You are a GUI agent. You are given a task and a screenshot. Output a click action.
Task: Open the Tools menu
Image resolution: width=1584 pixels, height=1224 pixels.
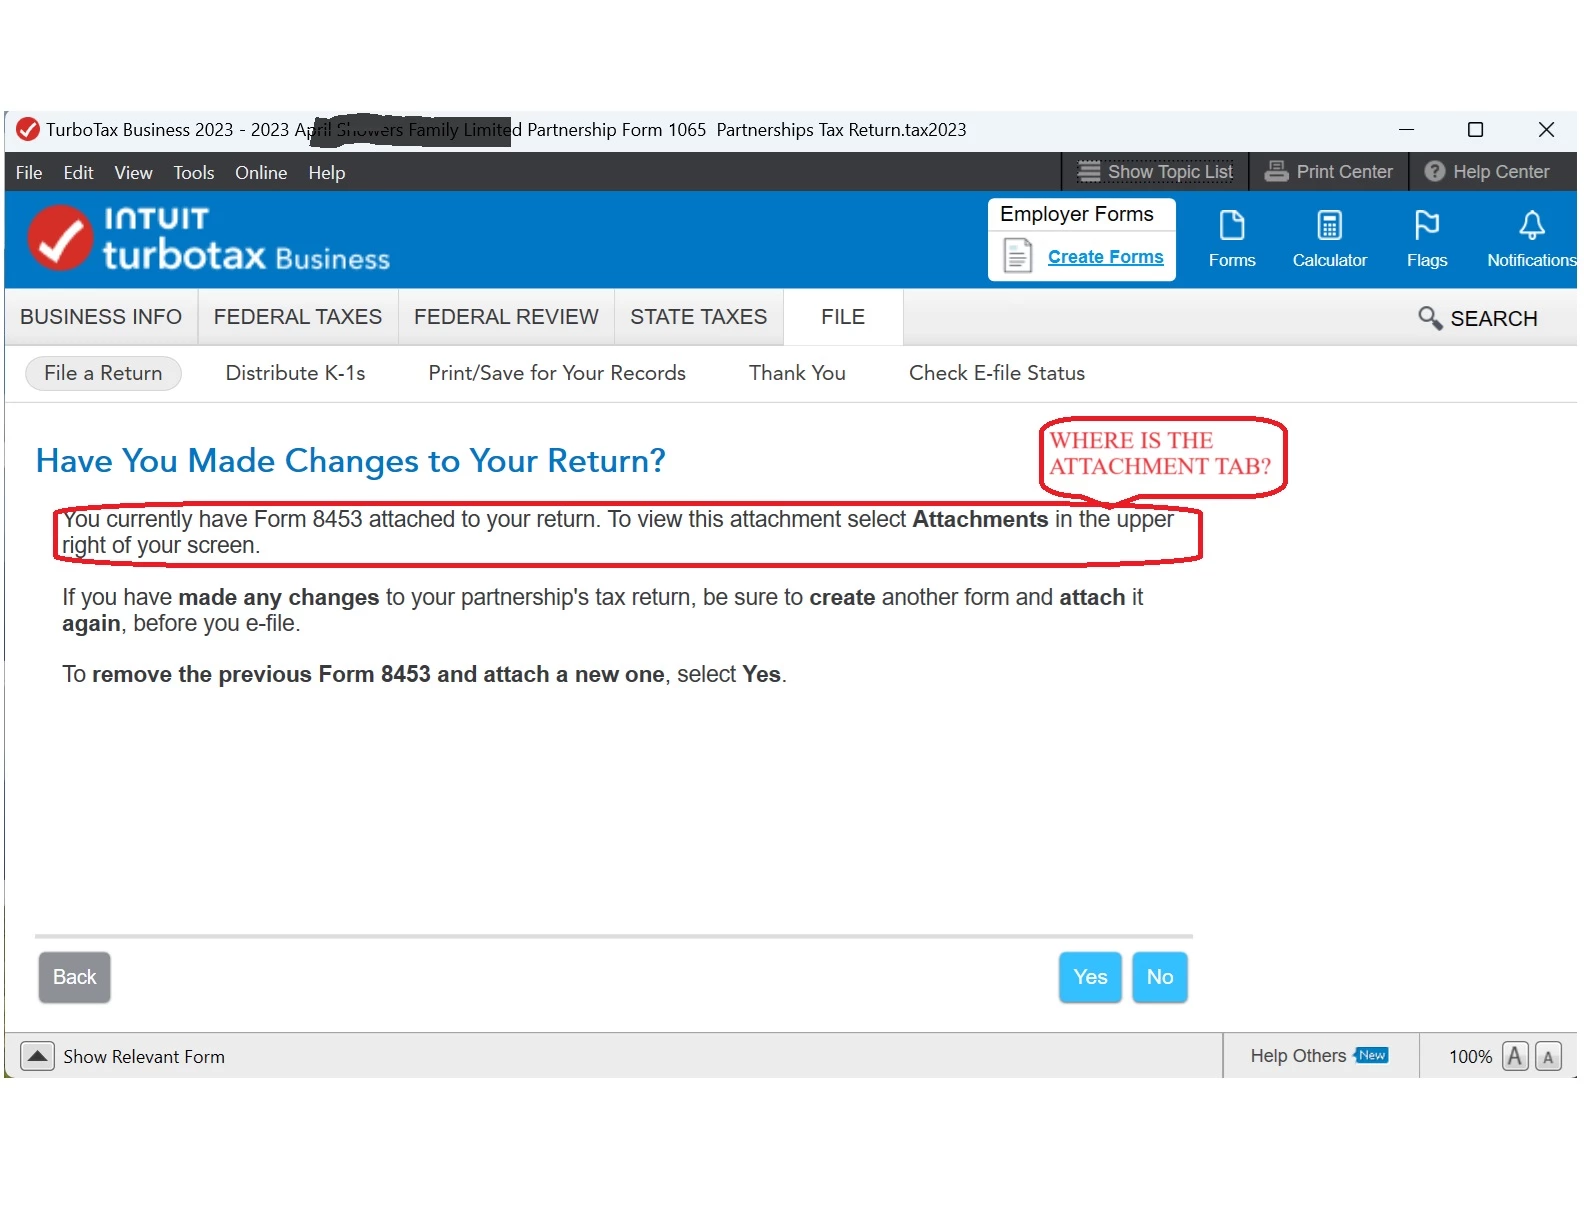click(x=194, y=172)
